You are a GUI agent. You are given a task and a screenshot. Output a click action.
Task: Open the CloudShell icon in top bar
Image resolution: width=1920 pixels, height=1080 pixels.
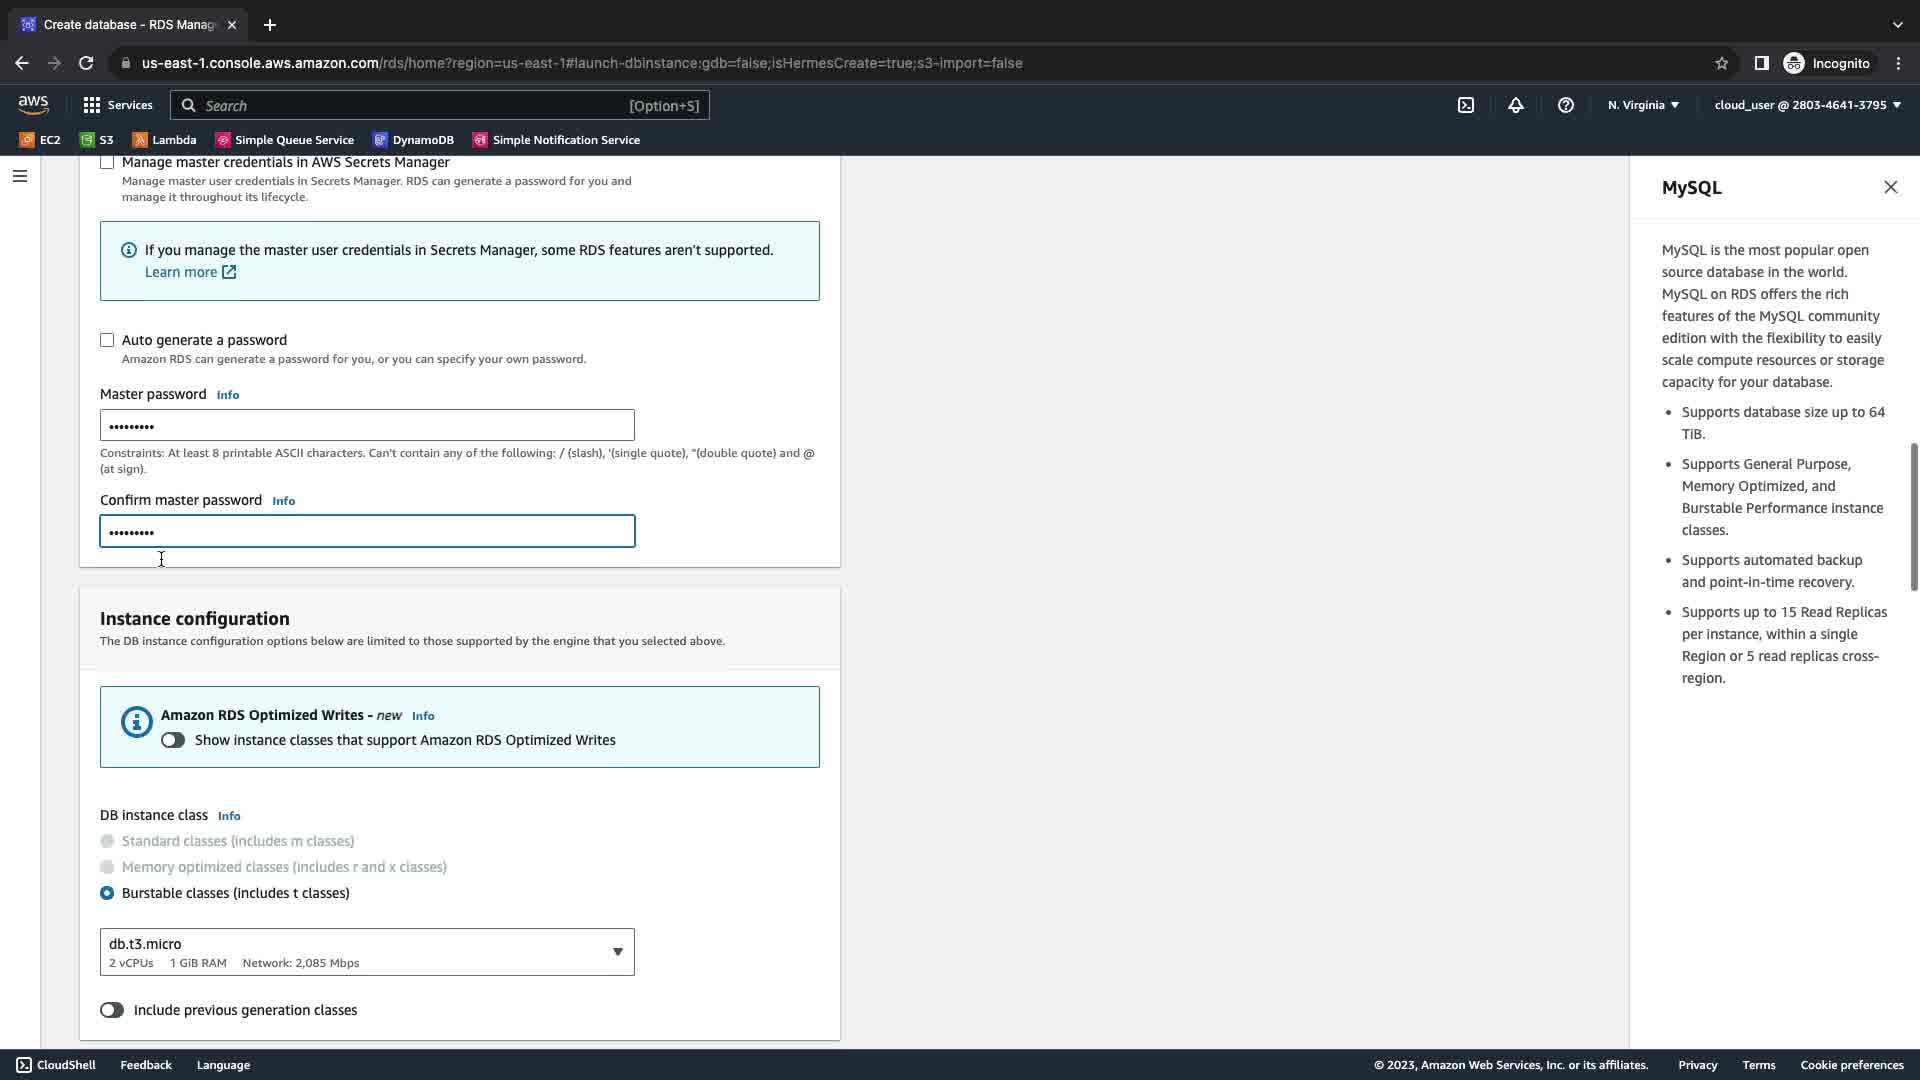(x=1465, y=105)
